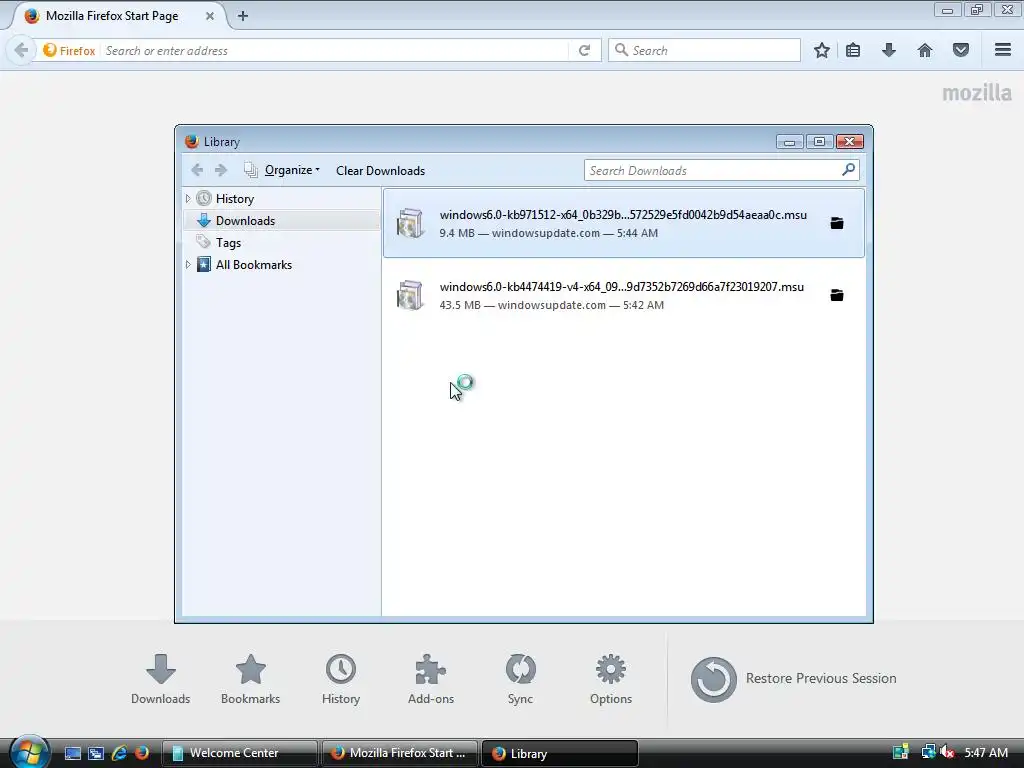Click kb4474419 msu file name
The height and width of the screenshot is (768, 1024).
click(622, 287)
